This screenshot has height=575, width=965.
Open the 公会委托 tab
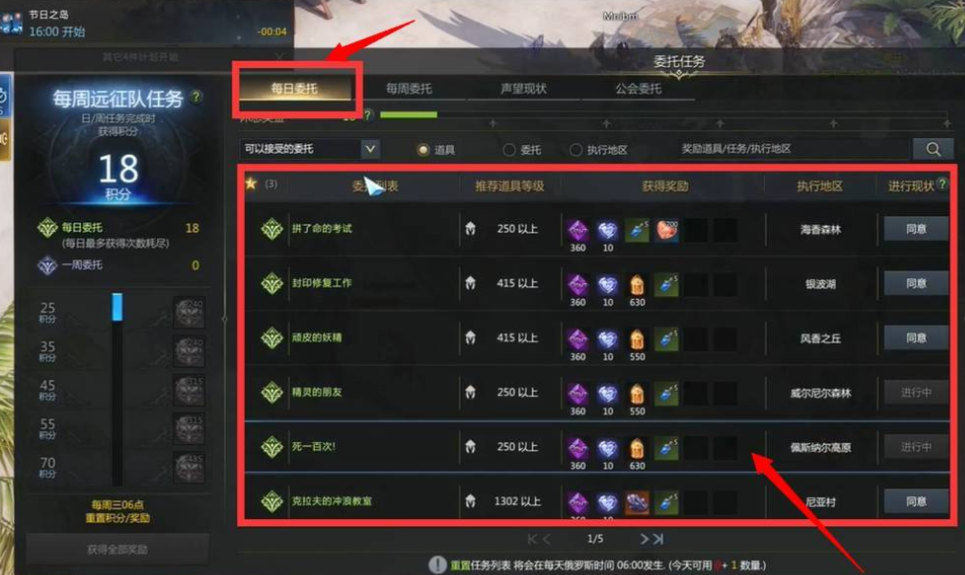[638, 89]
